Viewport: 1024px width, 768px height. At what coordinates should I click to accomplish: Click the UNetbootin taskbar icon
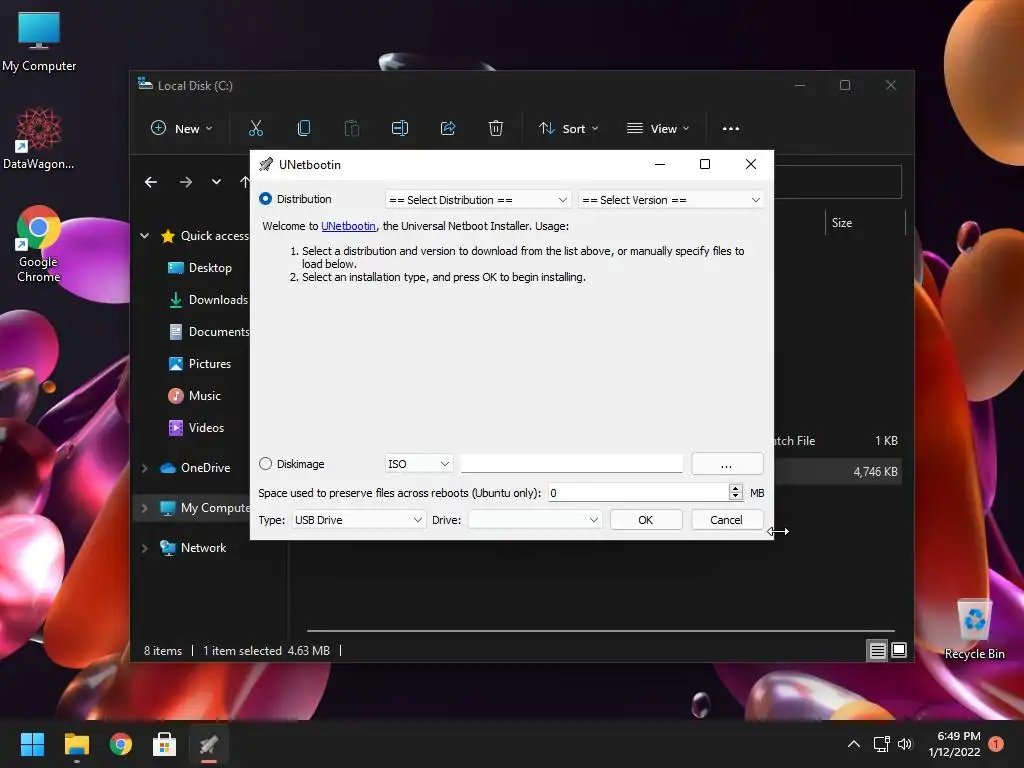(x=209, y=744)
